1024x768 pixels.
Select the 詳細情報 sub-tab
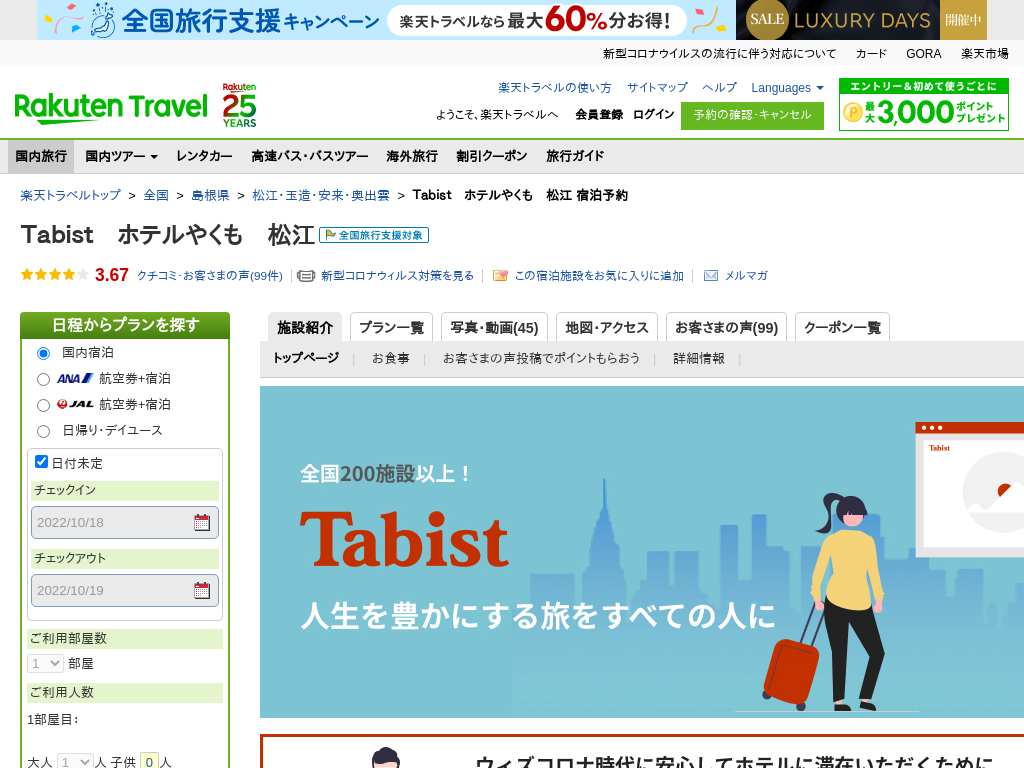(699, 359)
